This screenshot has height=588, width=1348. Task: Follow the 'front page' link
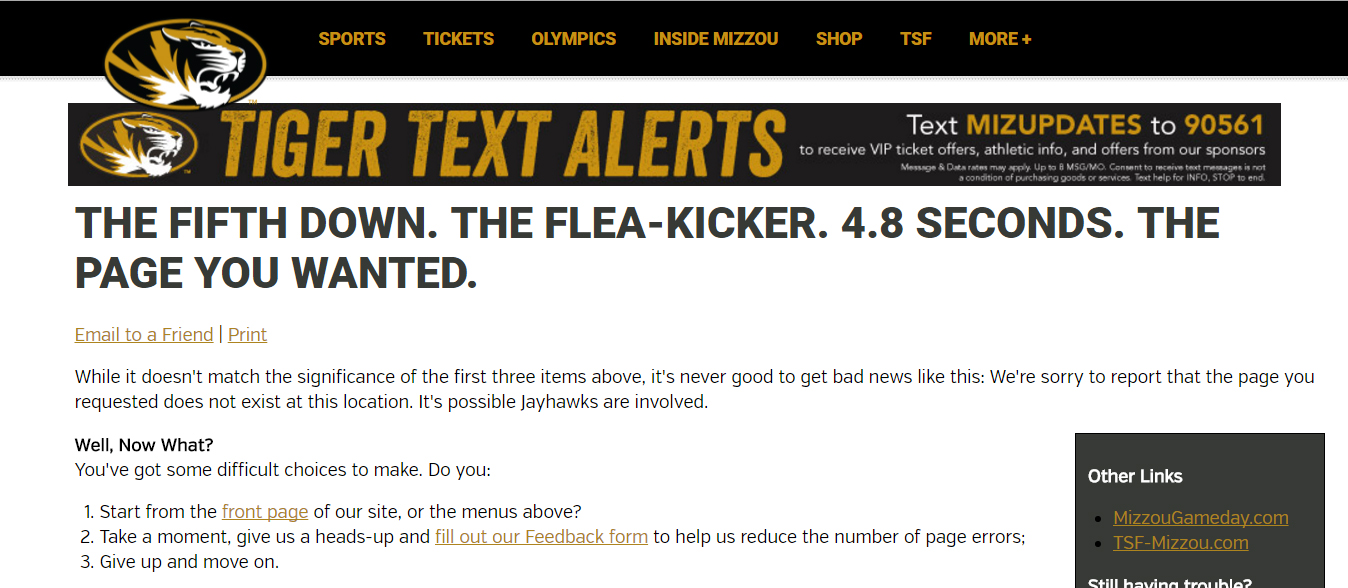point(265,511)
